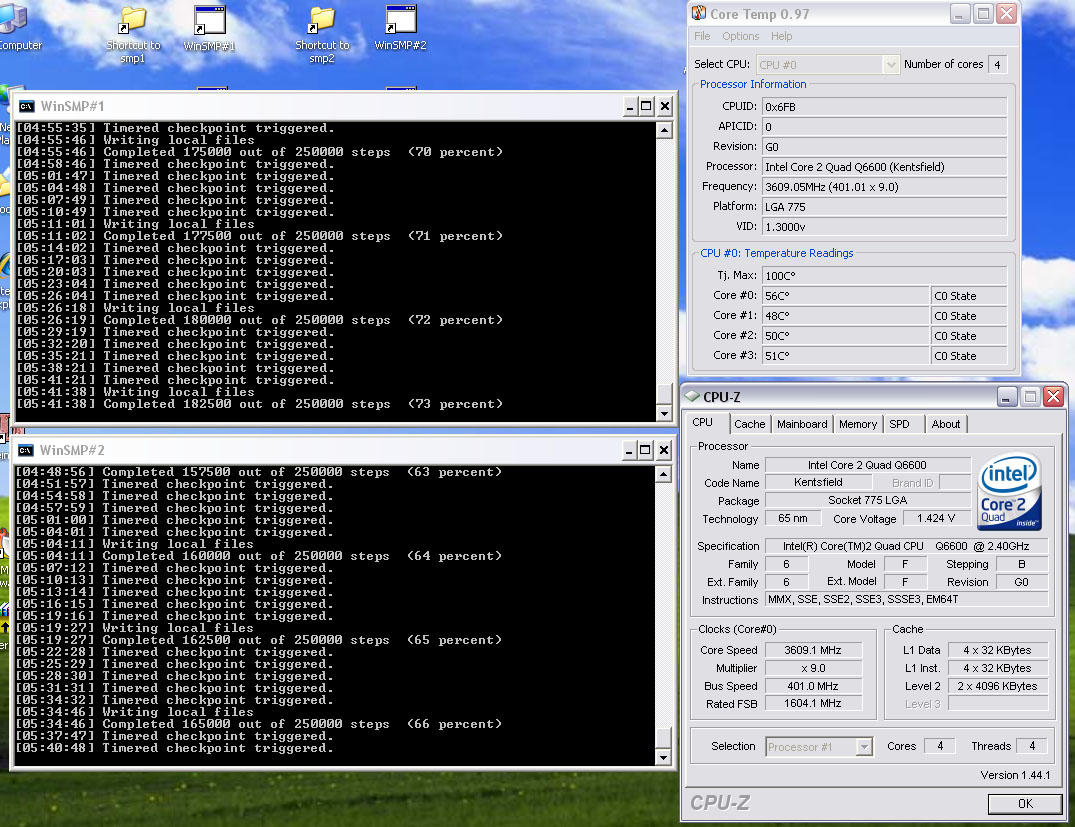Open the Select CPU dropdown in Core Temp
Screen dimensions: 1075x827
828,64
